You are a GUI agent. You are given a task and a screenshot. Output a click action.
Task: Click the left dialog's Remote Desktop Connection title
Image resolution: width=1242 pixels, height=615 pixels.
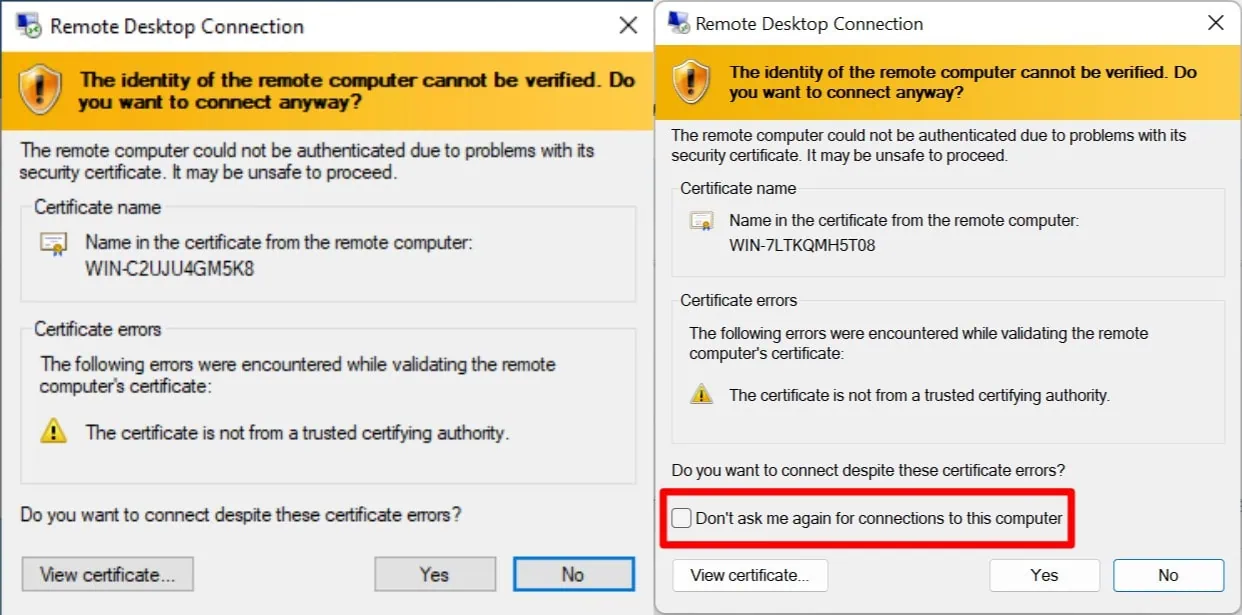point(177,27)
